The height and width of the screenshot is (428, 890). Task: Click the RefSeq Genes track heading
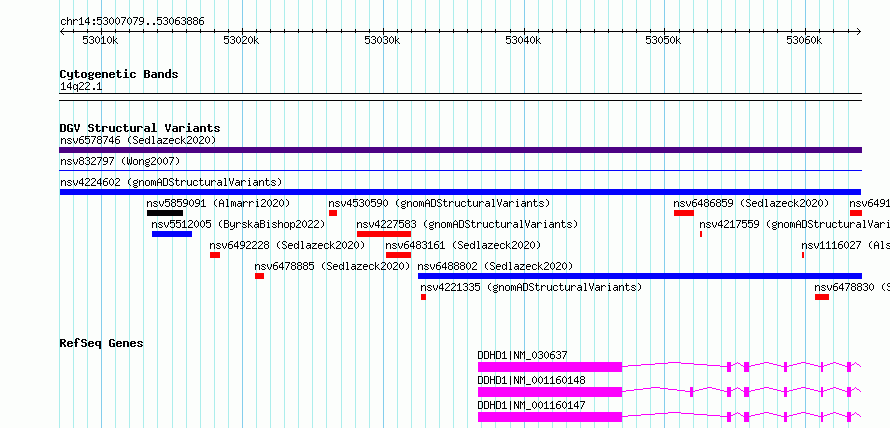point(102,343)
